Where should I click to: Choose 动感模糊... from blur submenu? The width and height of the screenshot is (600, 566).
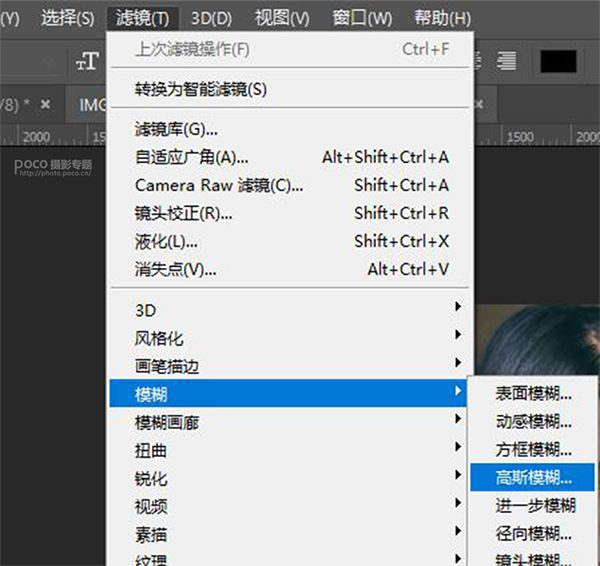[533, 421]
